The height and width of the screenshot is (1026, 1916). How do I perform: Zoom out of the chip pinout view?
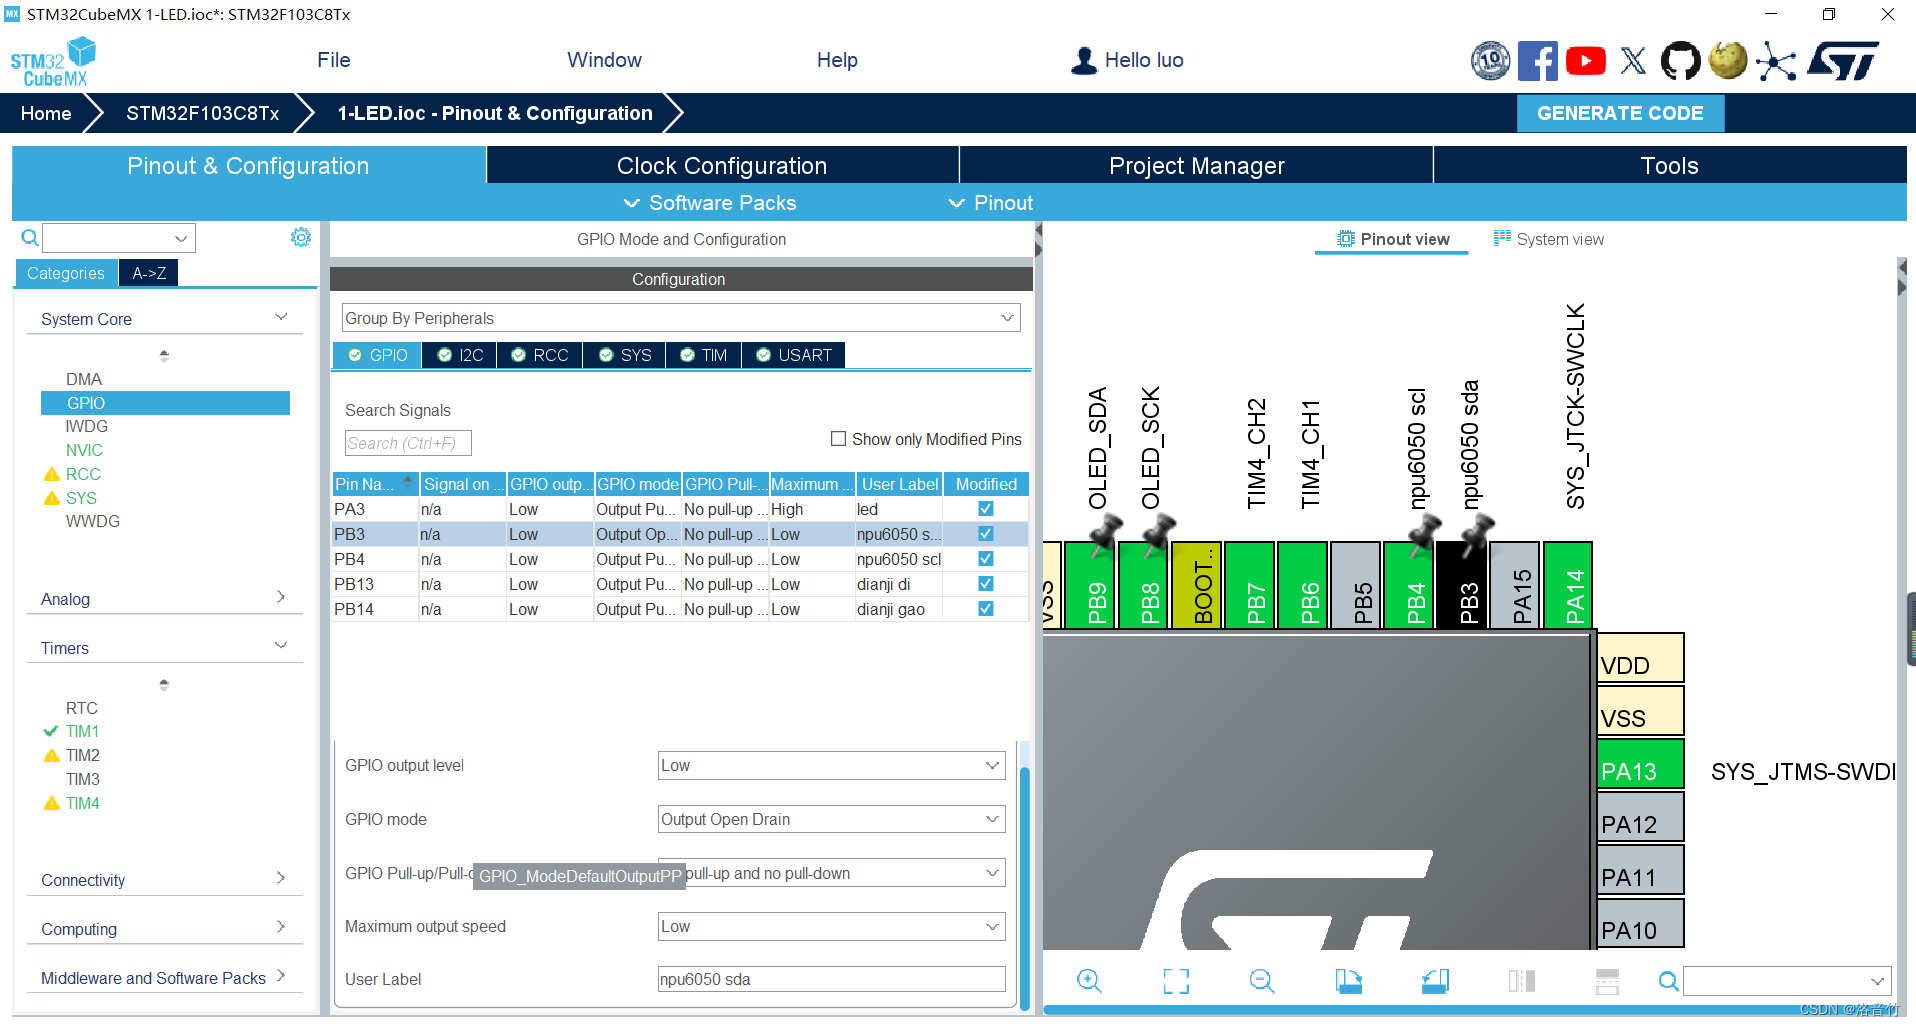point(1262,981)
